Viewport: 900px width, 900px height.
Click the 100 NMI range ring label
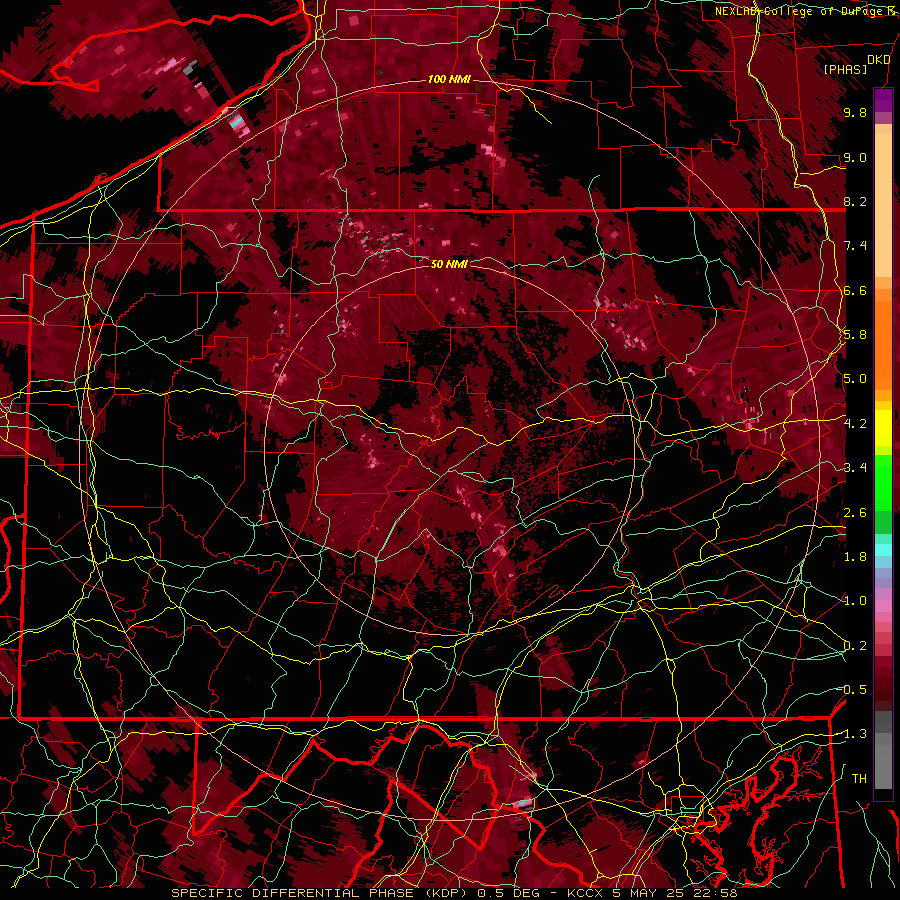point(449,79)
